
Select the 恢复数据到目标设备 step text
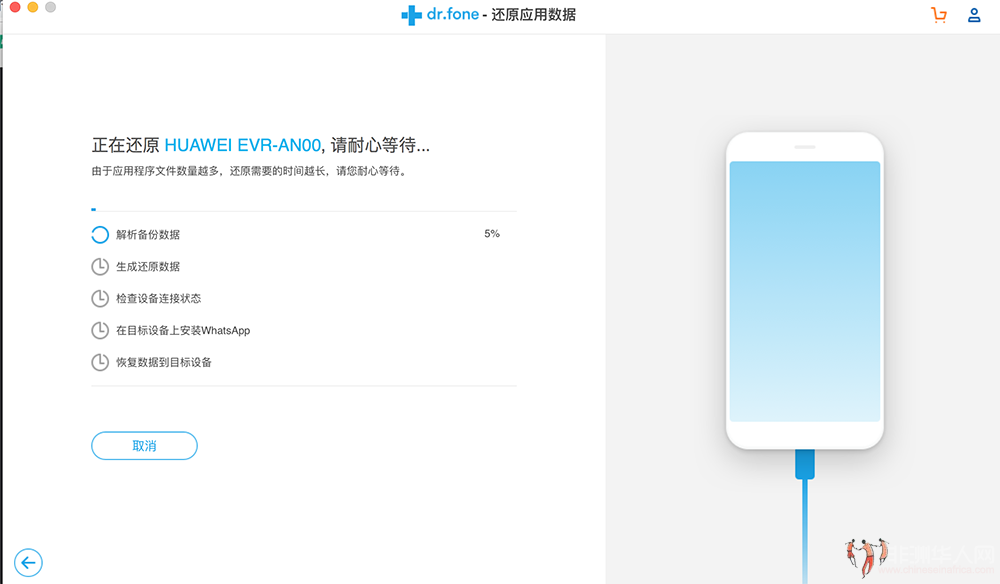tap(164, 362)
